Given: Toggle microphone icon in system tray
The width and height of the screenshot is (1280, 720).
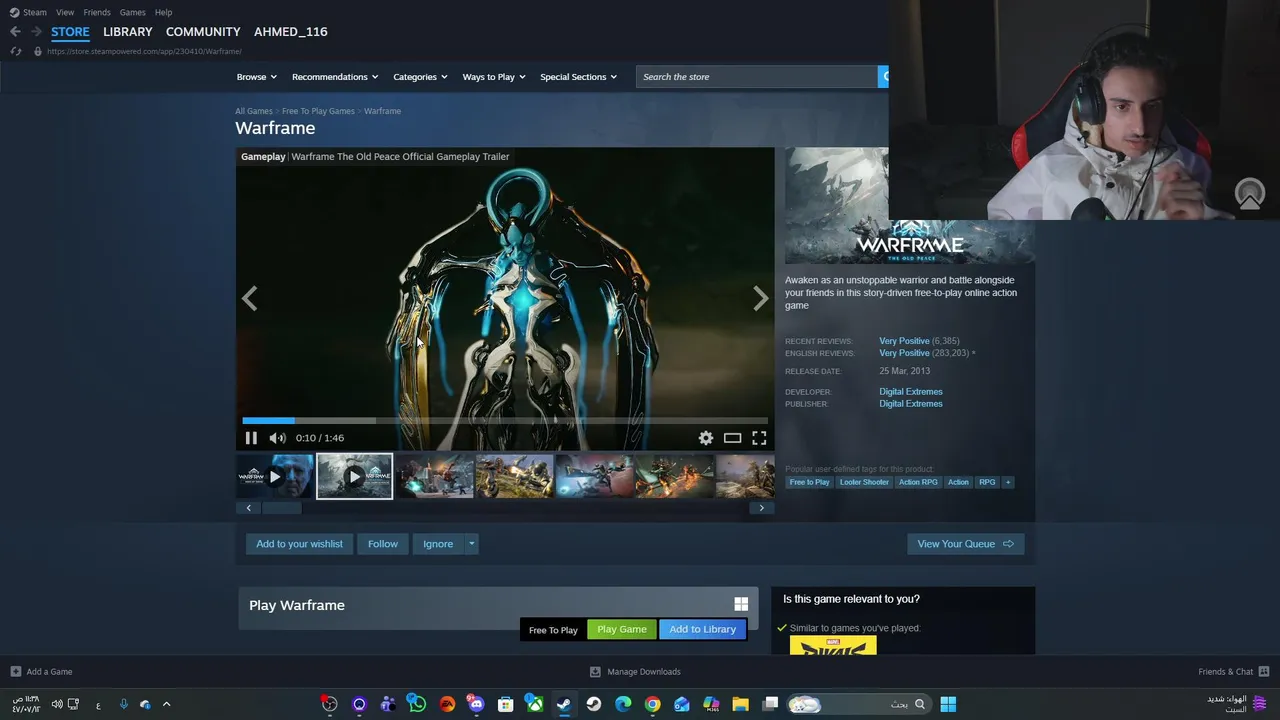Looking at the screenshot, I should (x=124, y=704).
